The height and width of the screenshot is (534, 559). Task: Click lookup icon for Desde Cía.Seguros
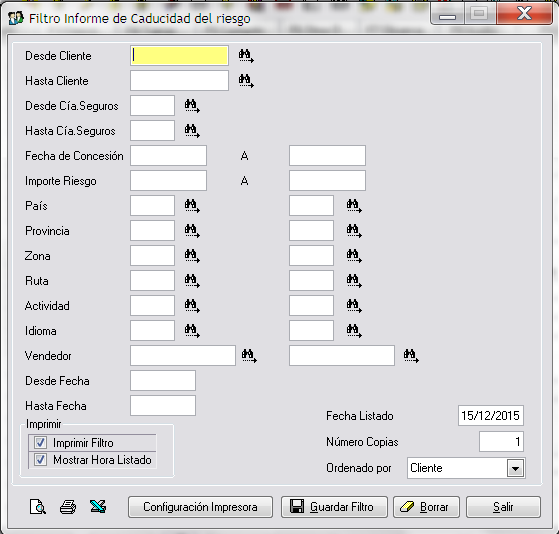click(x=192, y=106)
